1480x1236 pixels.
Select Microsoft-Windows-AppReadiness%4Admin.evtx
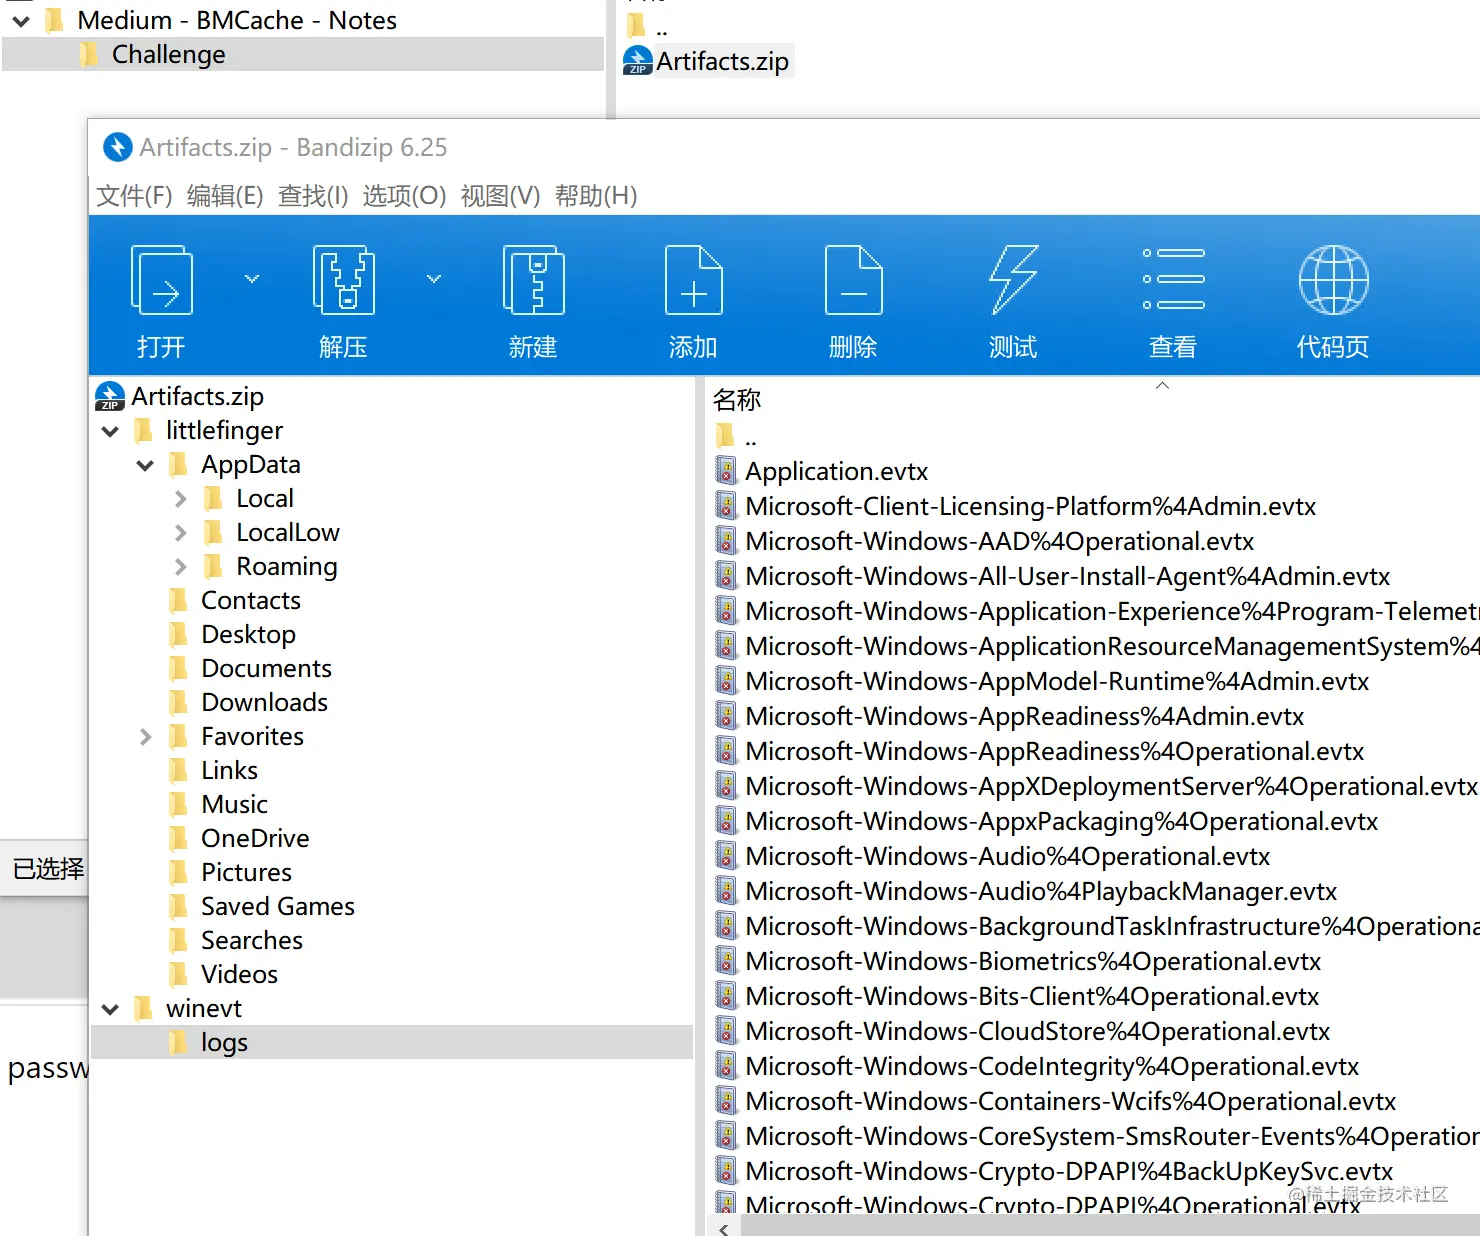tap(1024, 716)
